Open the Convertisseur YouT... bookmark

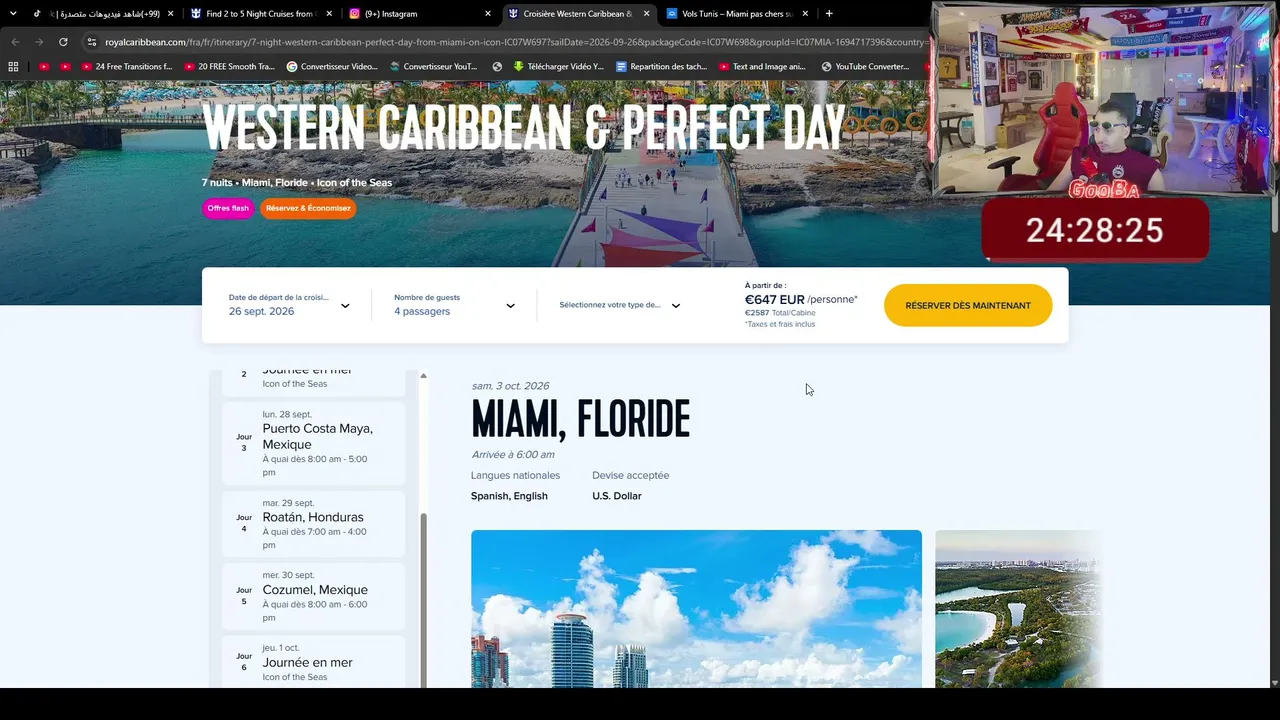click(x=434, y=67)
